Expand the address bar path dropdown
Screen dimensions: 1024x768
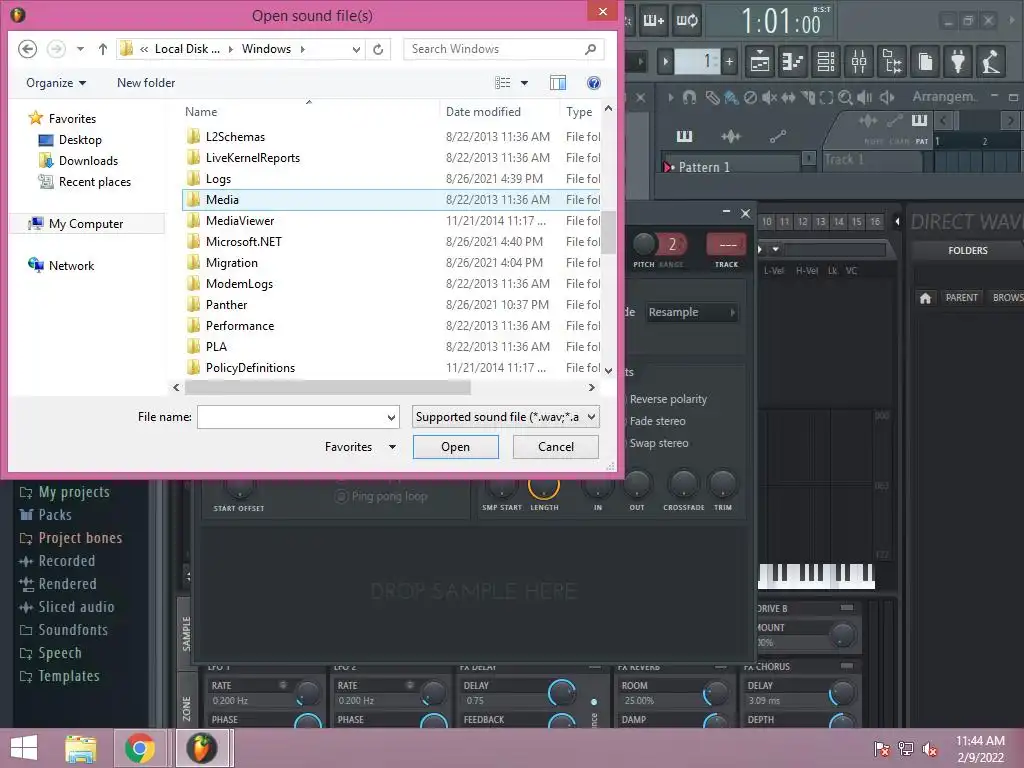[356, 50]
